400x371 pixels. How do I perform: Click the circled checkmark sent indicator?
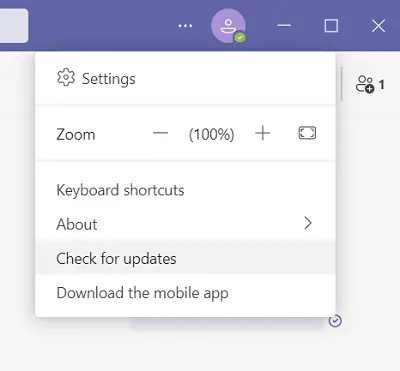pyautogui.click(x=335, y=321)
